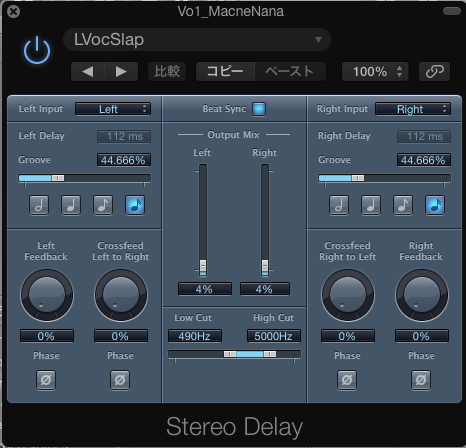The image size is (466, 448).
Task: Open the Left Input dropdown
Action: [113, 109]
